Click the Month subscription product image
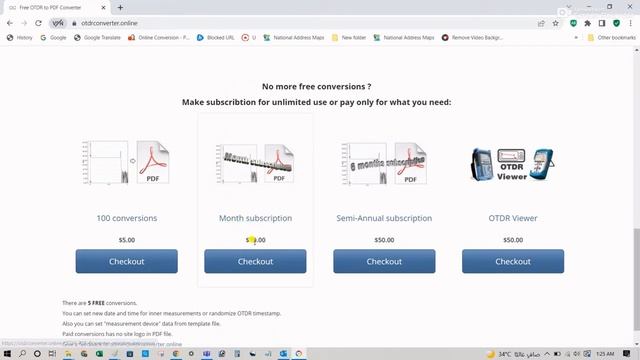Viewport: 640px width, 360px height. click(255, 163)
